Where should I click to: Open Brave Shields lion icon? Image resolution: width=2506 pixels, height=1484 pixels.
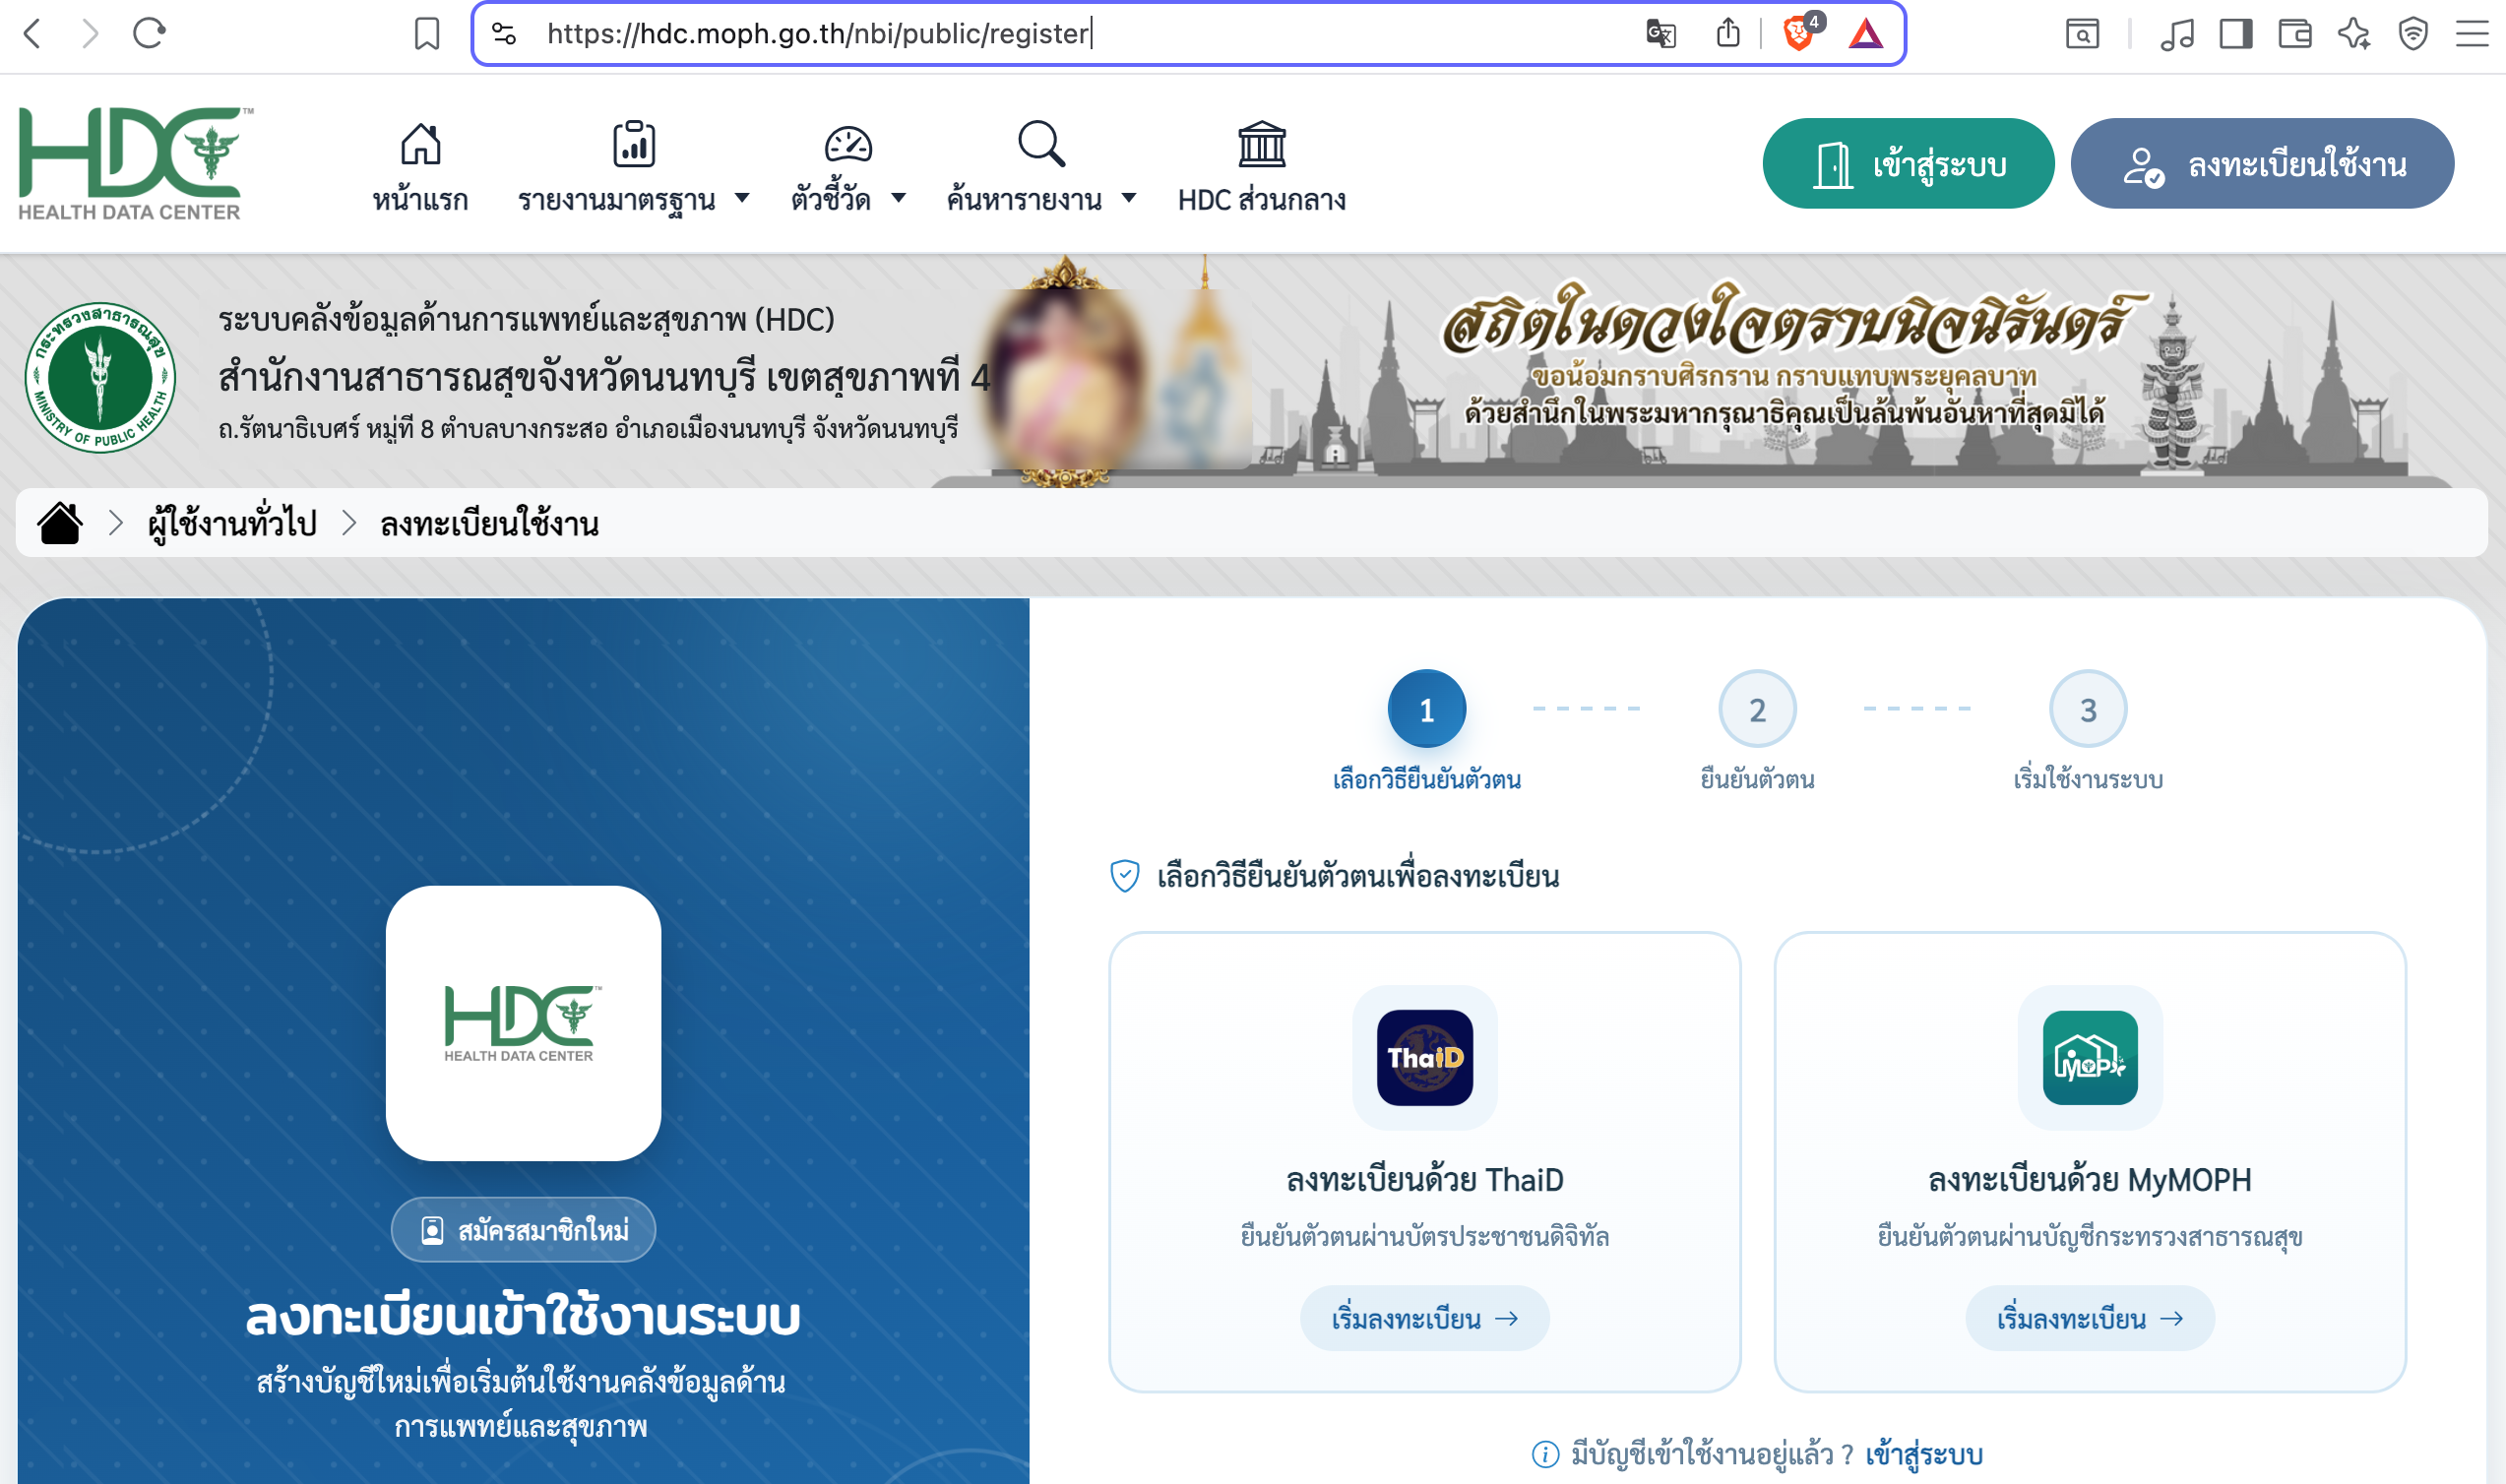(1799, 33)
